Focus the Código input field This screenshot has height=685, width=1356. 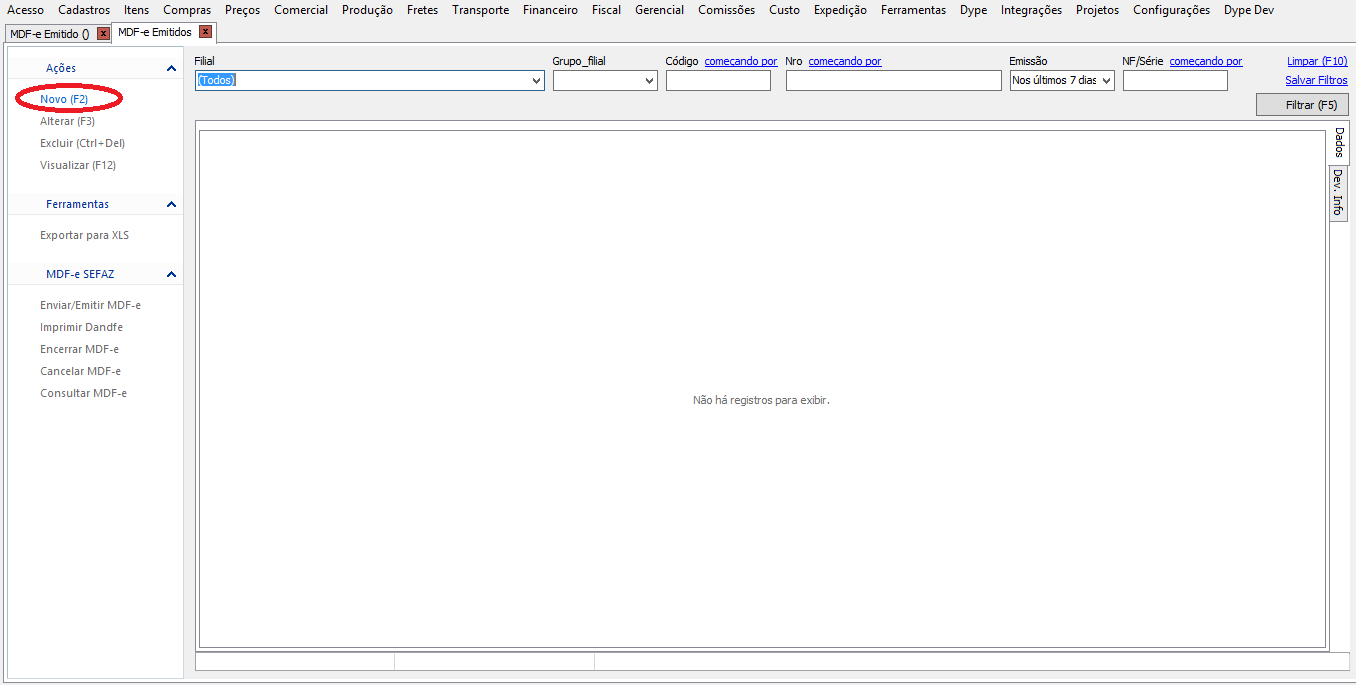click(718, 80)
